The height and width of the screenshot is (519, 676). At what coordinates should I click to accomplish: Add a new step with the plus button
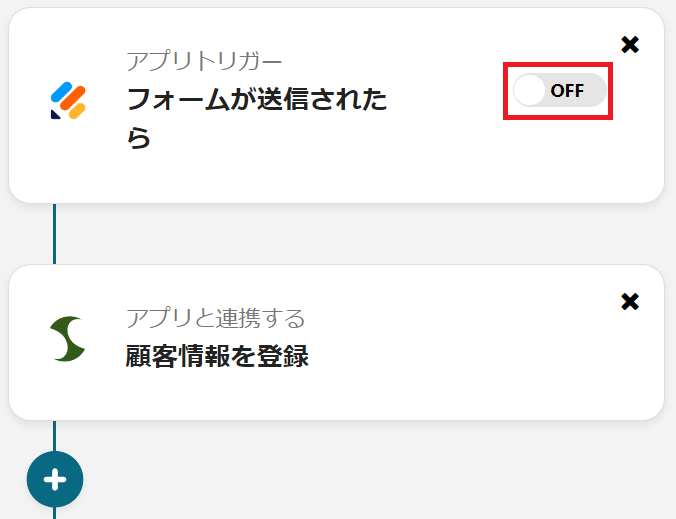pyautogui.click(x=55, y=480)
